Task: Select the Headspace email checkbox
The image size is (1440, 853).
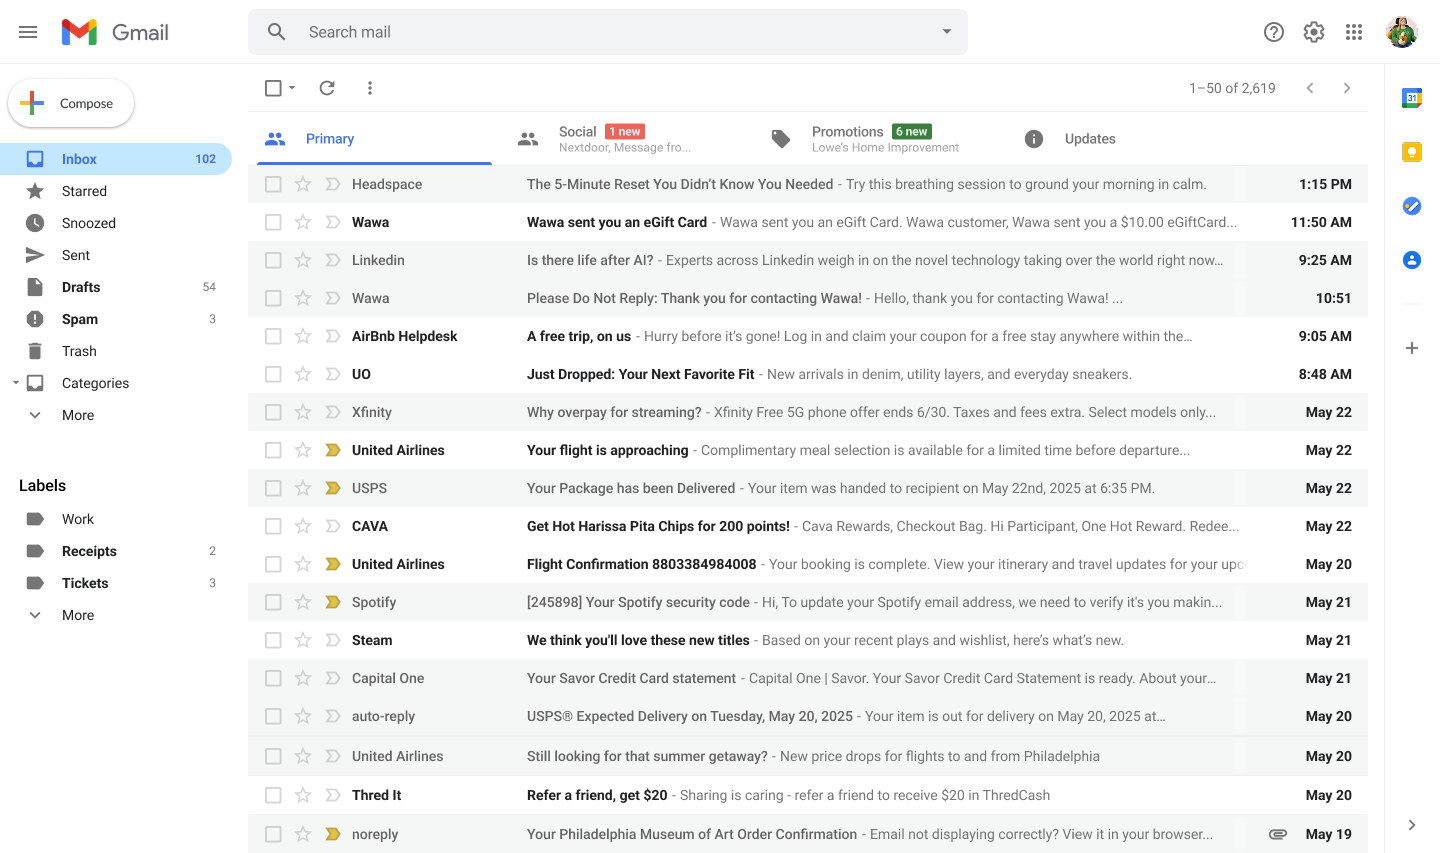Action: pyautogui.click(x=273, y=184)
